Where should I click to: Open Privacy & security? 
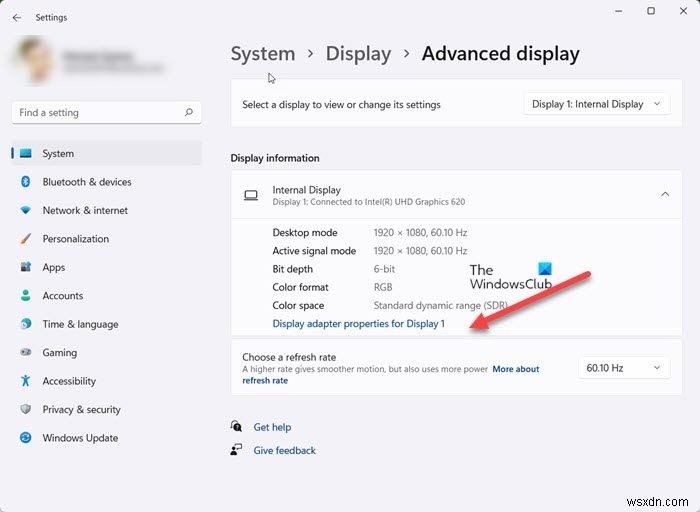coord(106,409)
